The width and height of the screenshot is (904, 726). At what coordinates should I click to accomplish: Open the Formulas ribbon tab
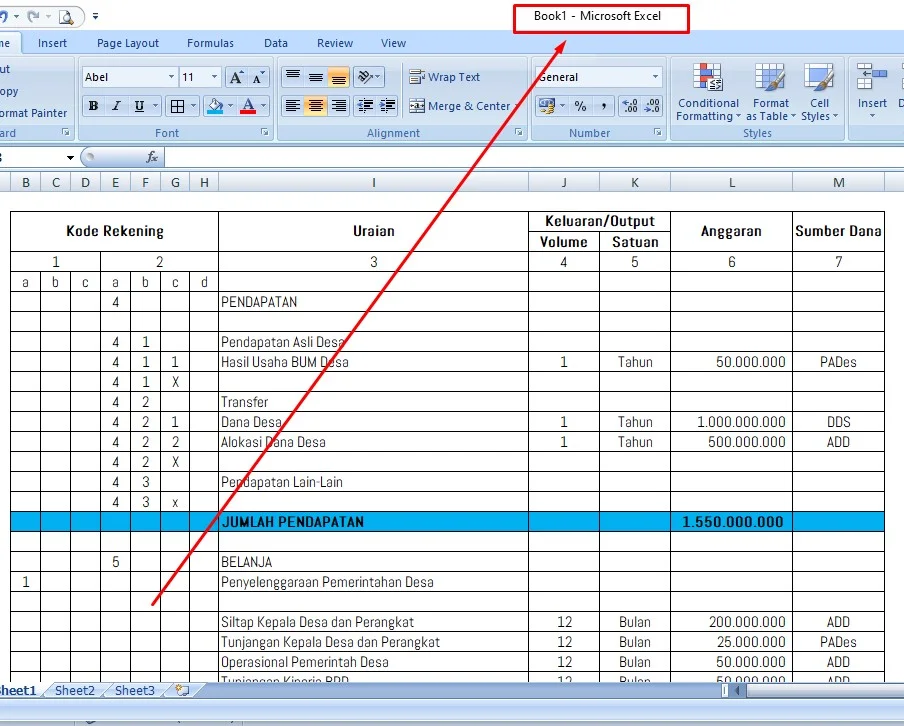pos(210,43)
